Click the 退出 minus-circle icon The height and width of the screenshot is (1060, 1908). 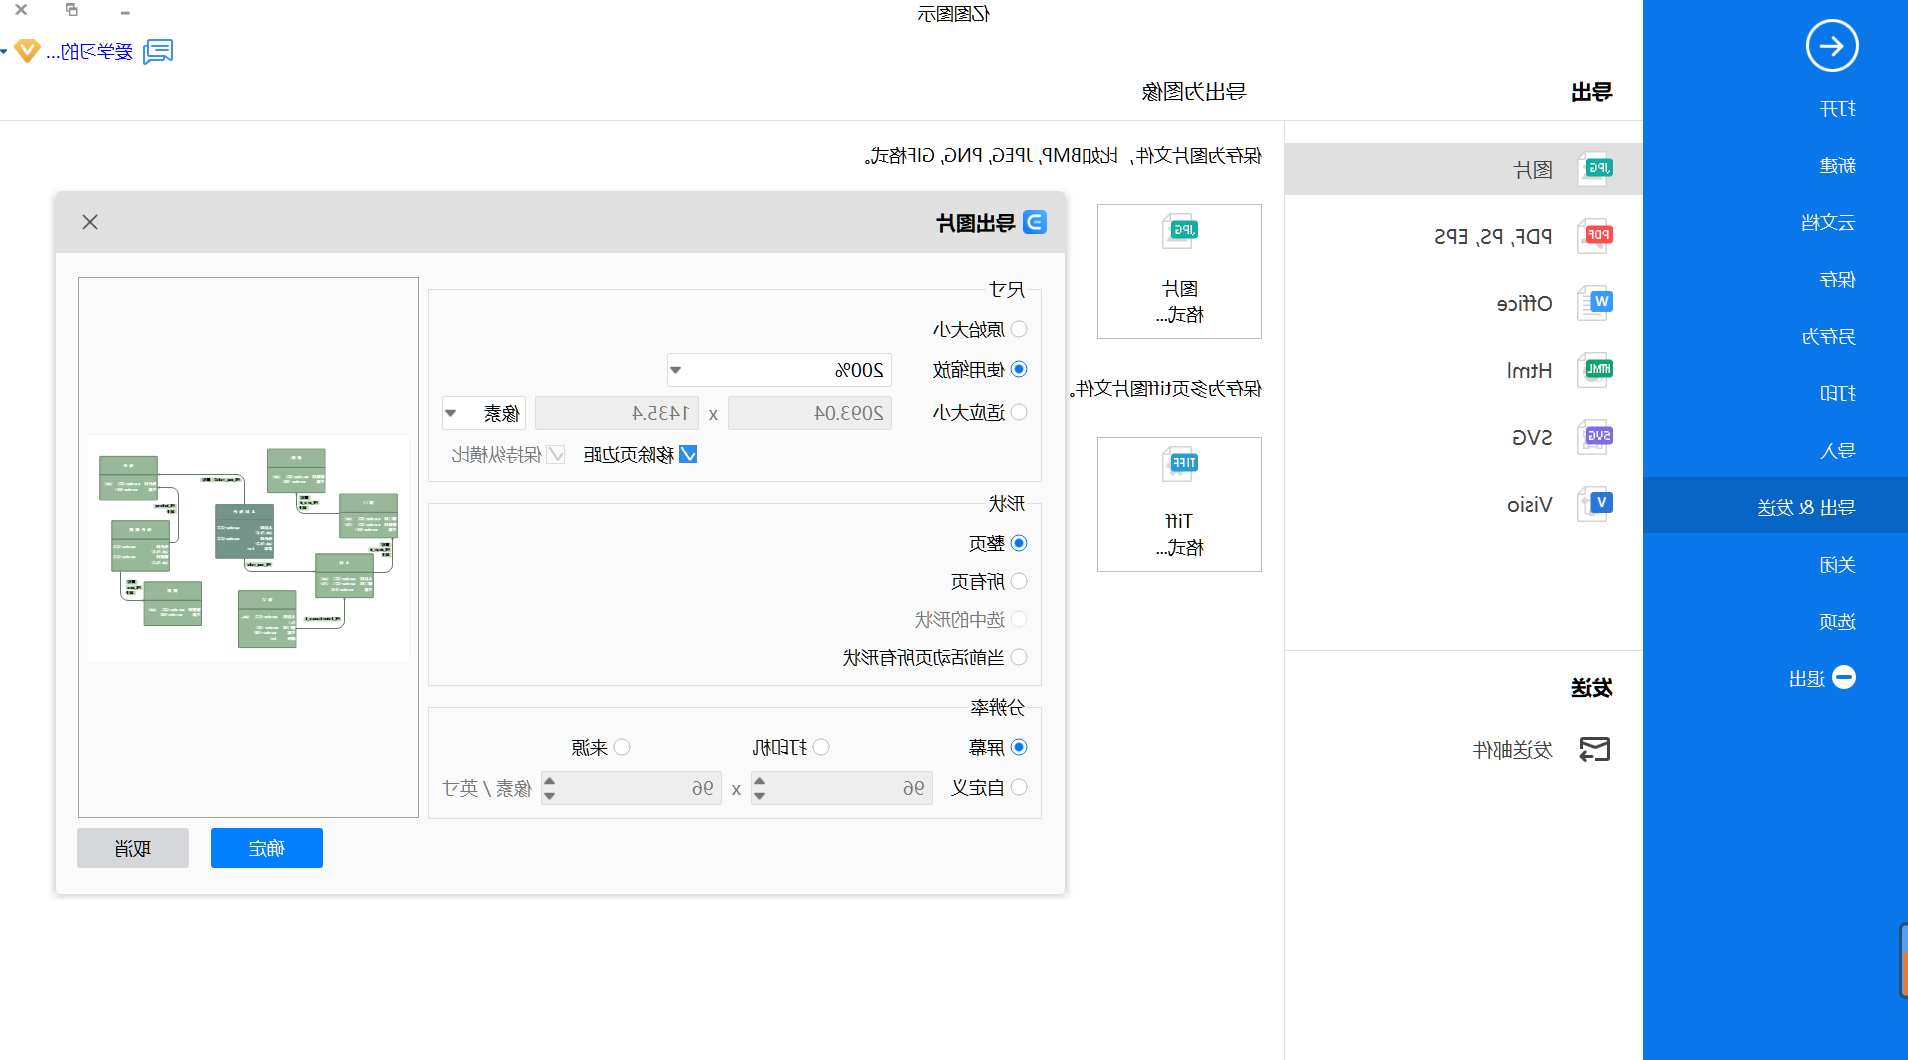(1844, 677)
